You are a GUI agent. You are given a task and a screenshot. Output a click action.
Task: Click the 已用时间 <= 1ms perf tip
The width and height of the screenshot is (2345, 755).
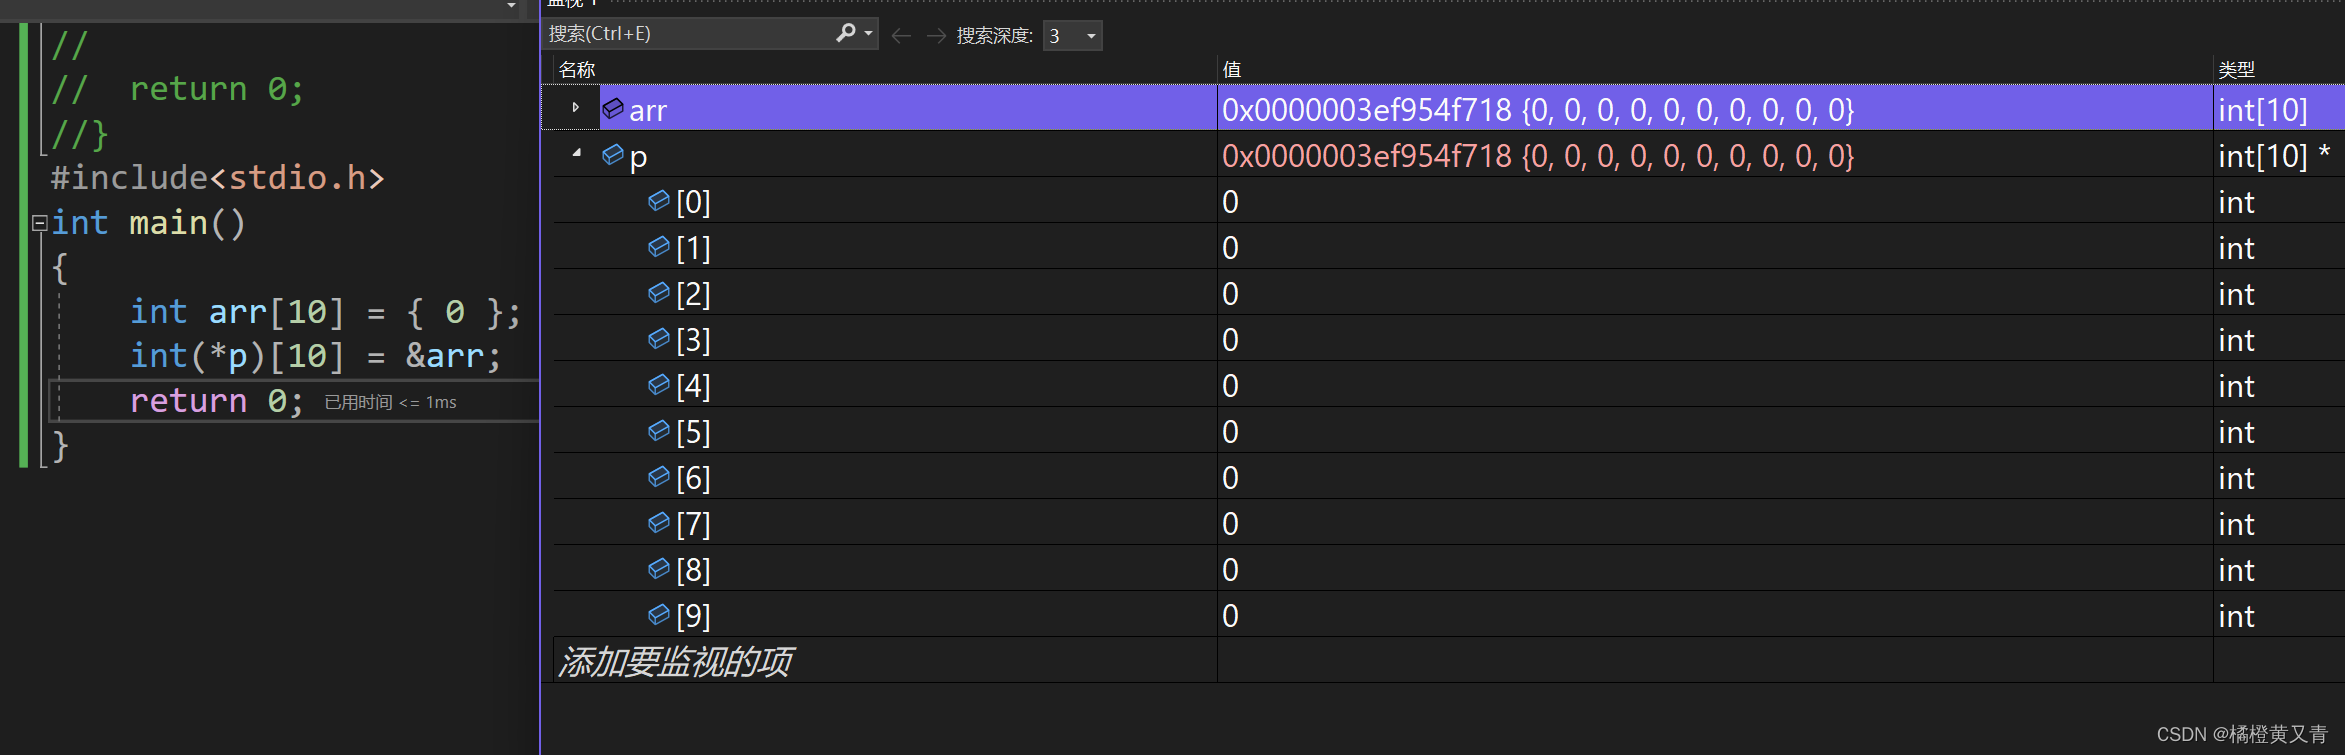pyautogui.click(x=390, y=402)
